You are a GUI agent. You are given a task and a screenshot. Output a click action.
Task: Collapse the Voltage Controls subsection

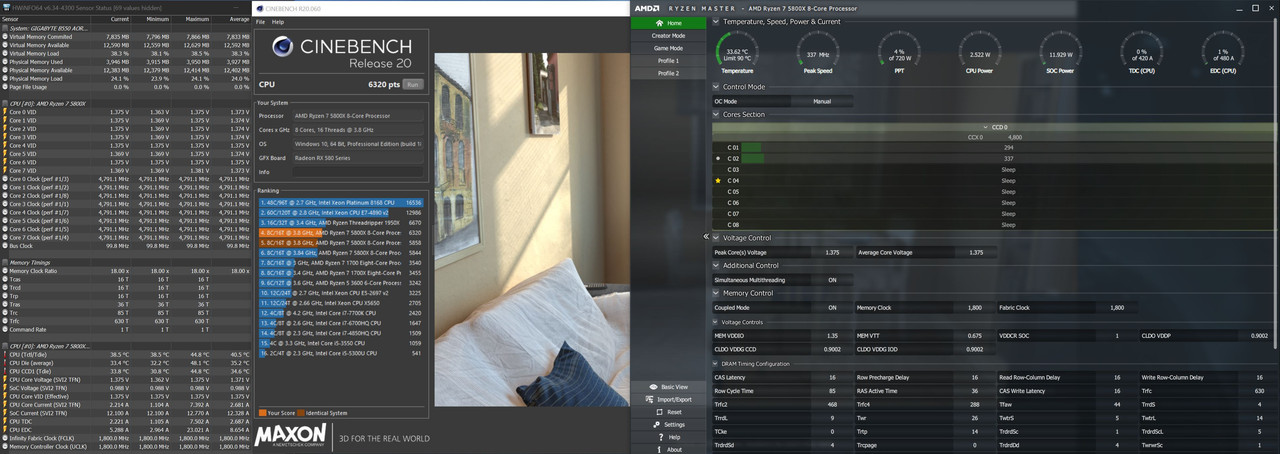[716, 322]
